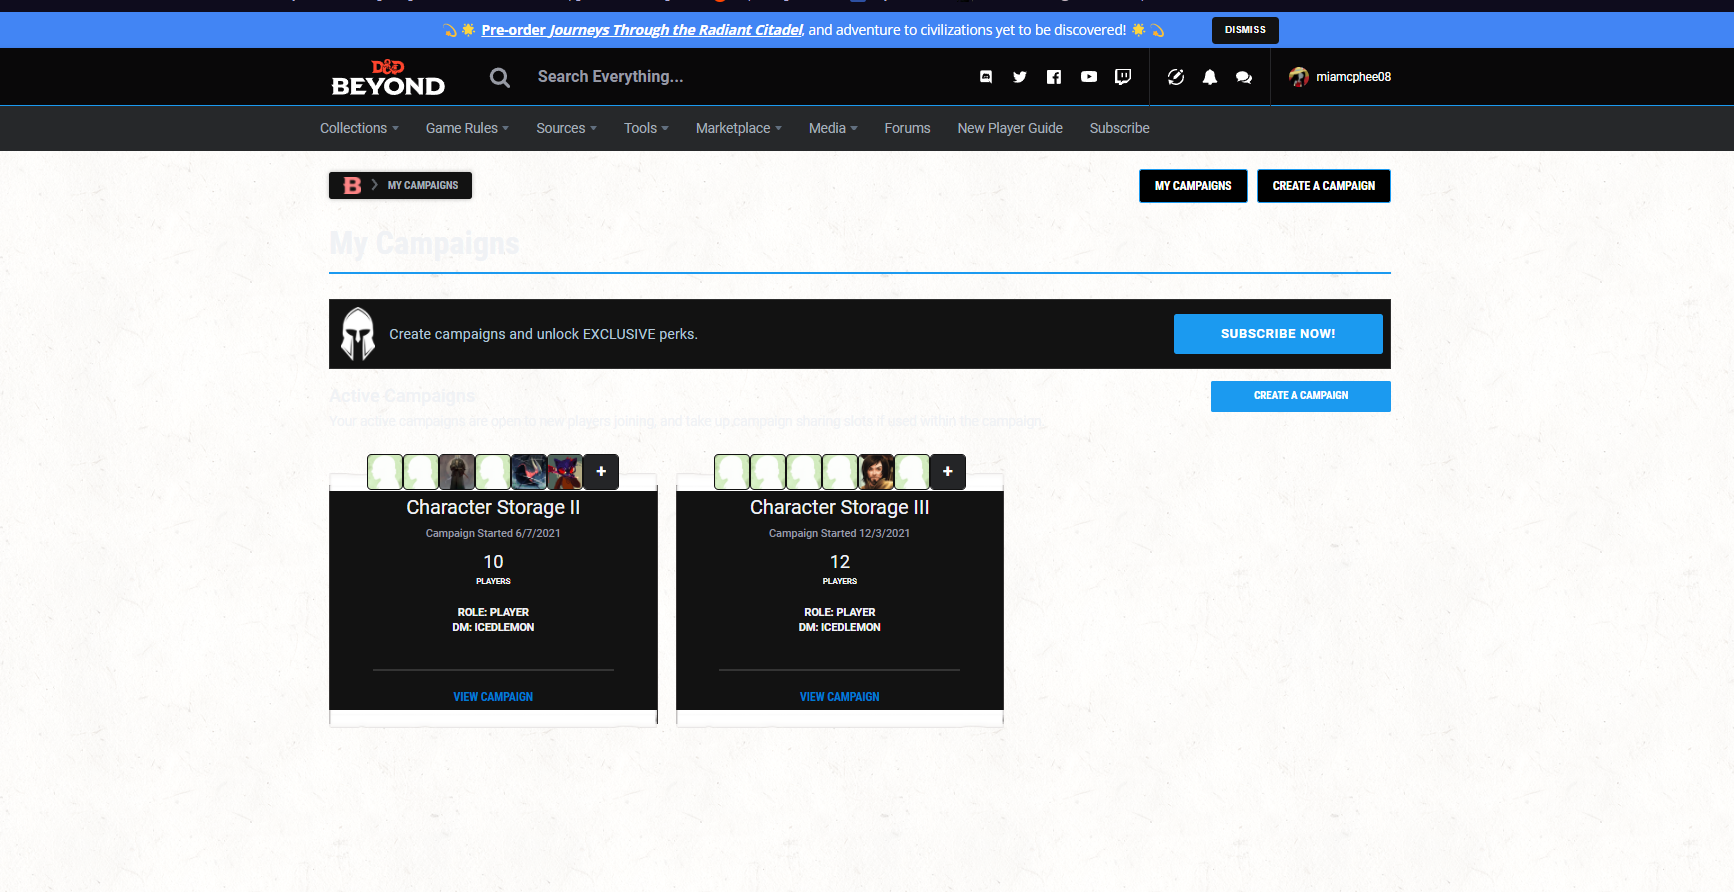Image resolution: width=1734 pixels, height=892 pixels.
Task: Open the Discord link icon
Action: (x=986, y=77)
